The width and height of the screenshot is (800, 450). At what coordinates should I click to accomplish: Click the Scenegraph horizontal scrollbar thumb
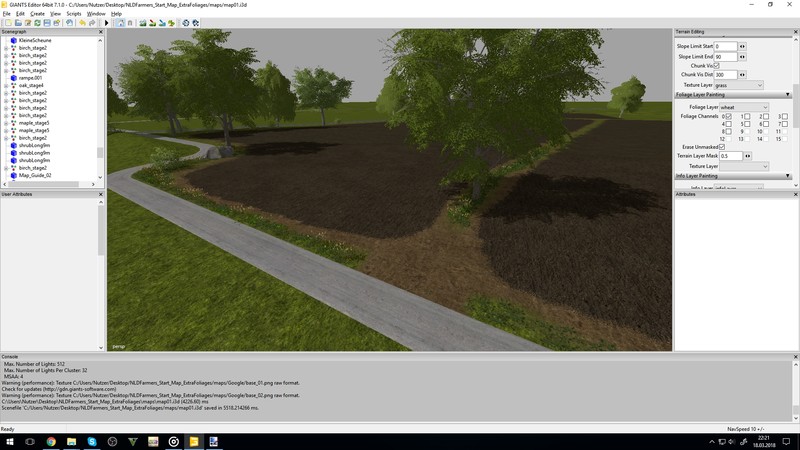(45, 184)
